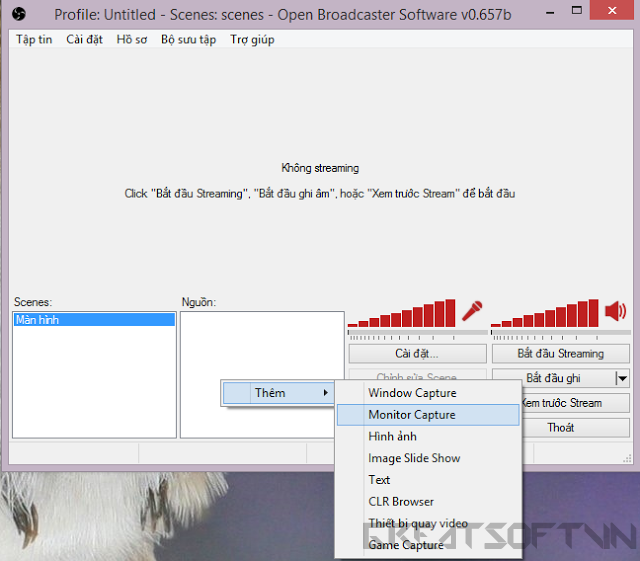Expand the Thêm context menu item
The image size is (640, 561).
tap(278, 393)
